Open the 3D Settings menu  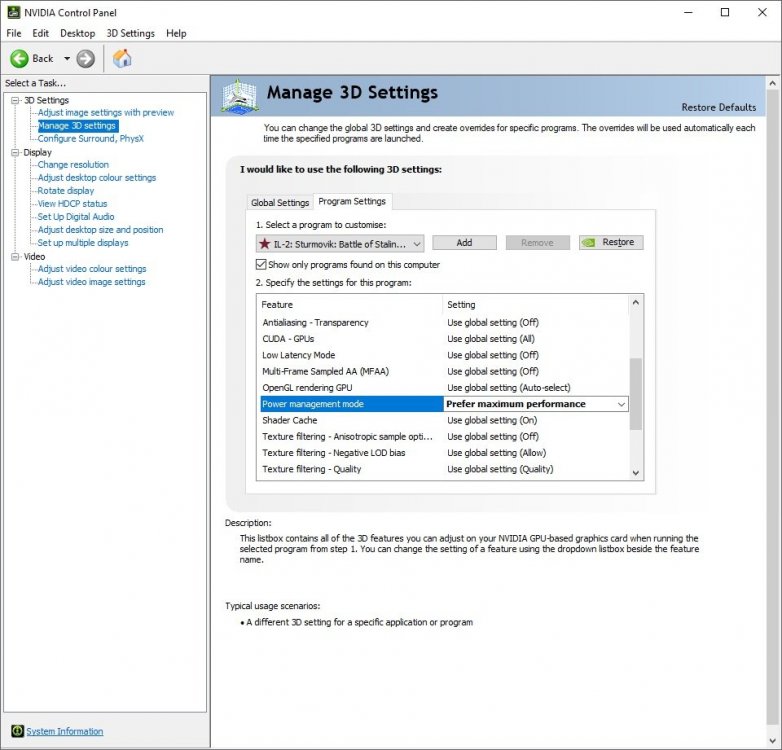130,33
